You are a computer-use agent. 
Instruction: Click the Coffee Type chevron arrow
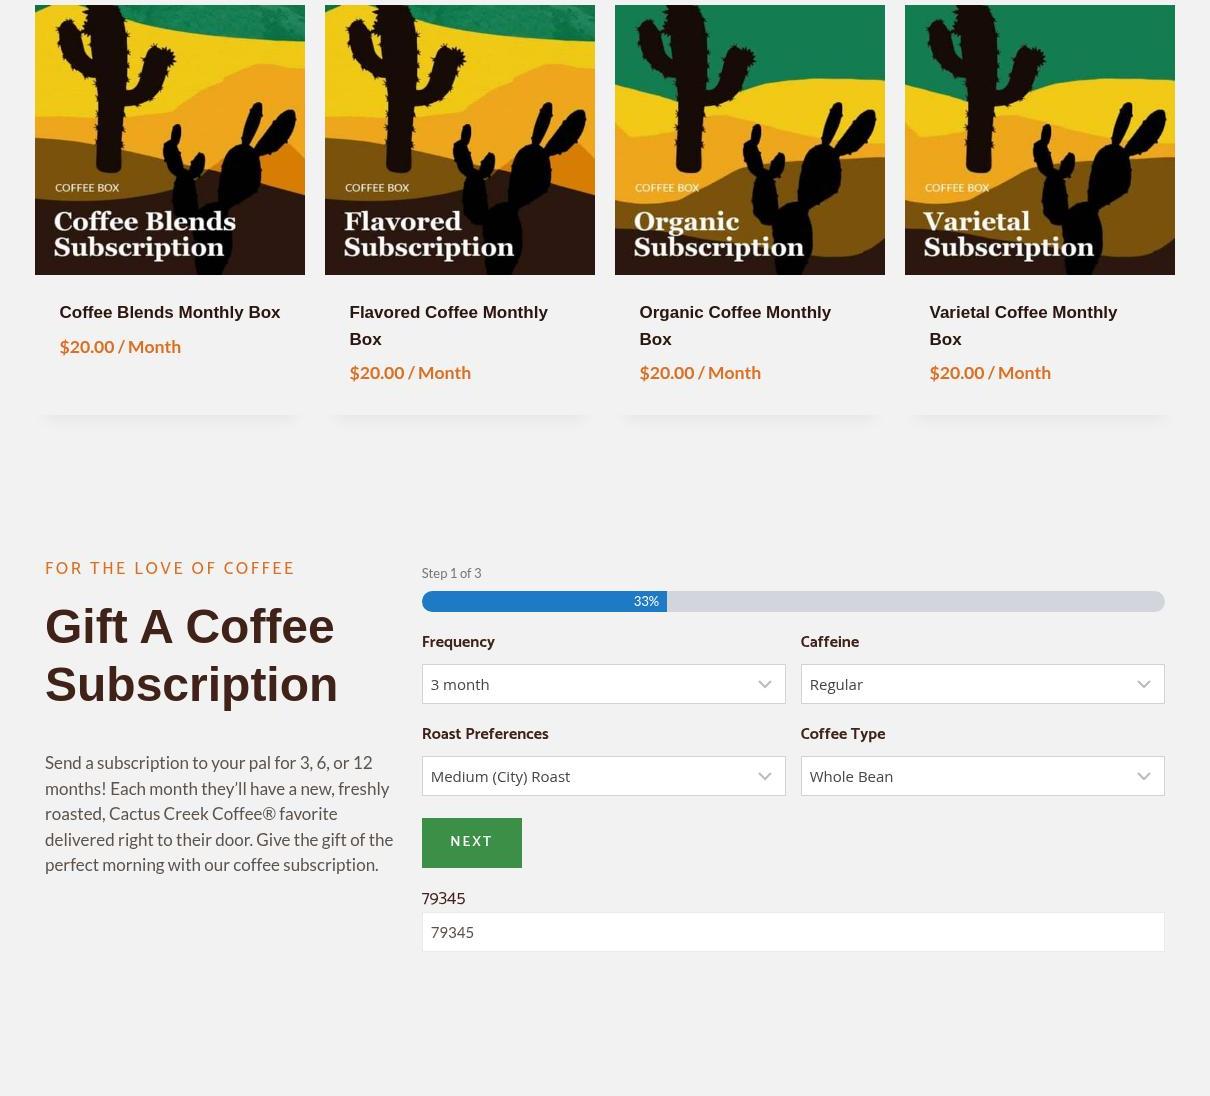1144,776
